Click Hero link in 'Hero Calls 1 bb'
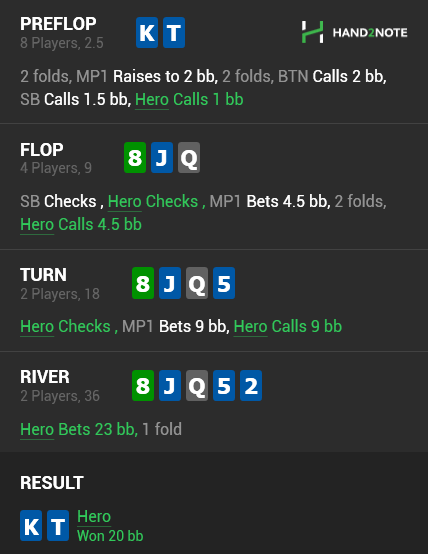 [152, 99]
